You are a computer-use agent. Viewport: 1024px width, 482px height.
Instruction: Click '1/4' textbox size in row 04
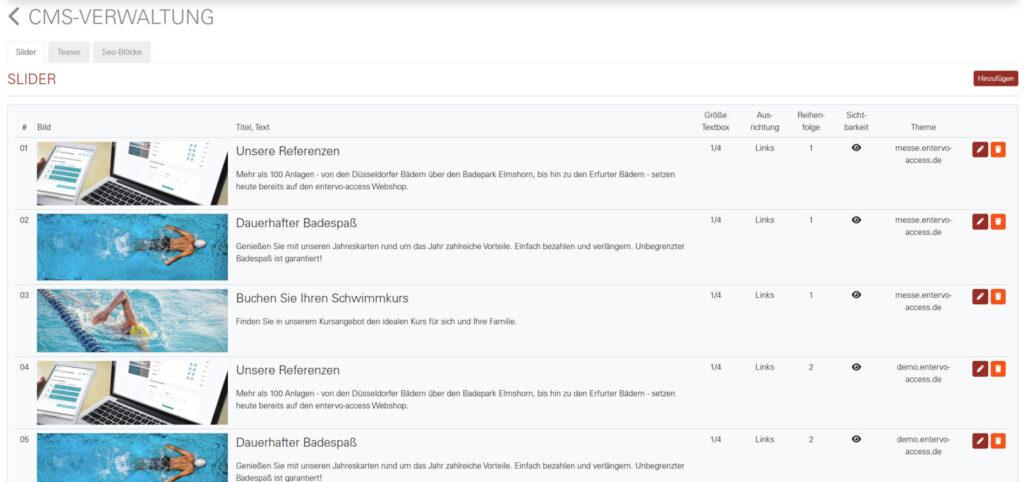click(716, 367)
